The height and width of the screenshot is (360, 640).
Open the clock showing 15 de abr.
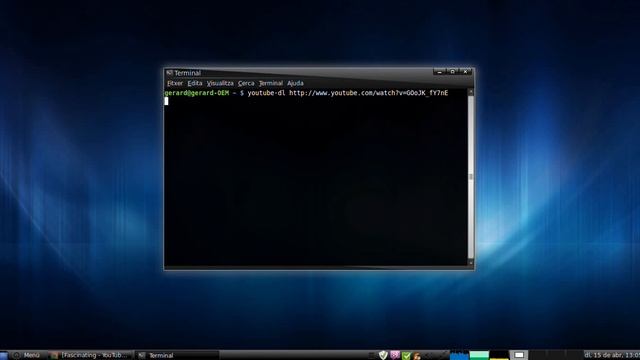[x=611, y=355]
